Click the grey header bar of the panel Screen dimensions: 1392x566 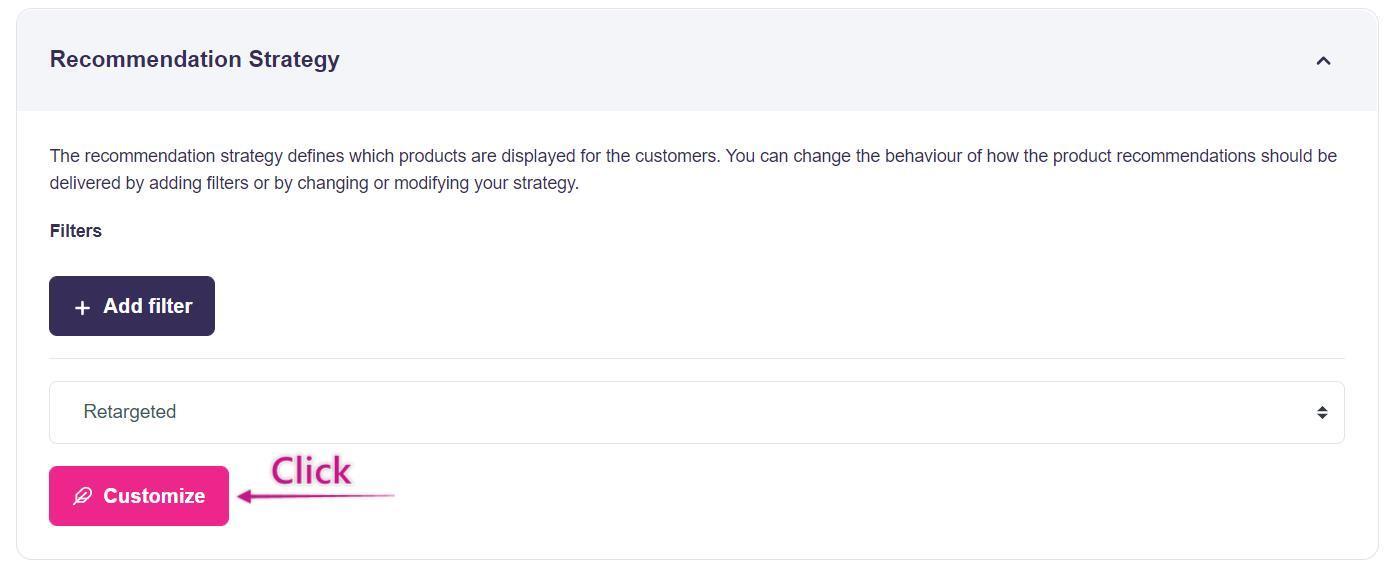[x=800, y=60]
